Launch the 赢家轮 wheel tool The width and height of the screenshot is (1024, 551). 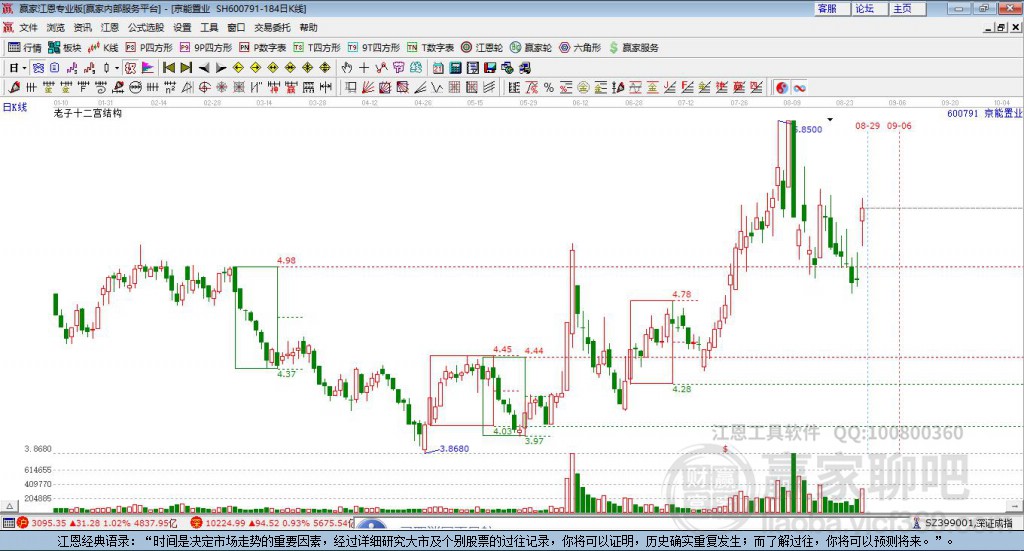pyautogui.click(x=531, y=48)
